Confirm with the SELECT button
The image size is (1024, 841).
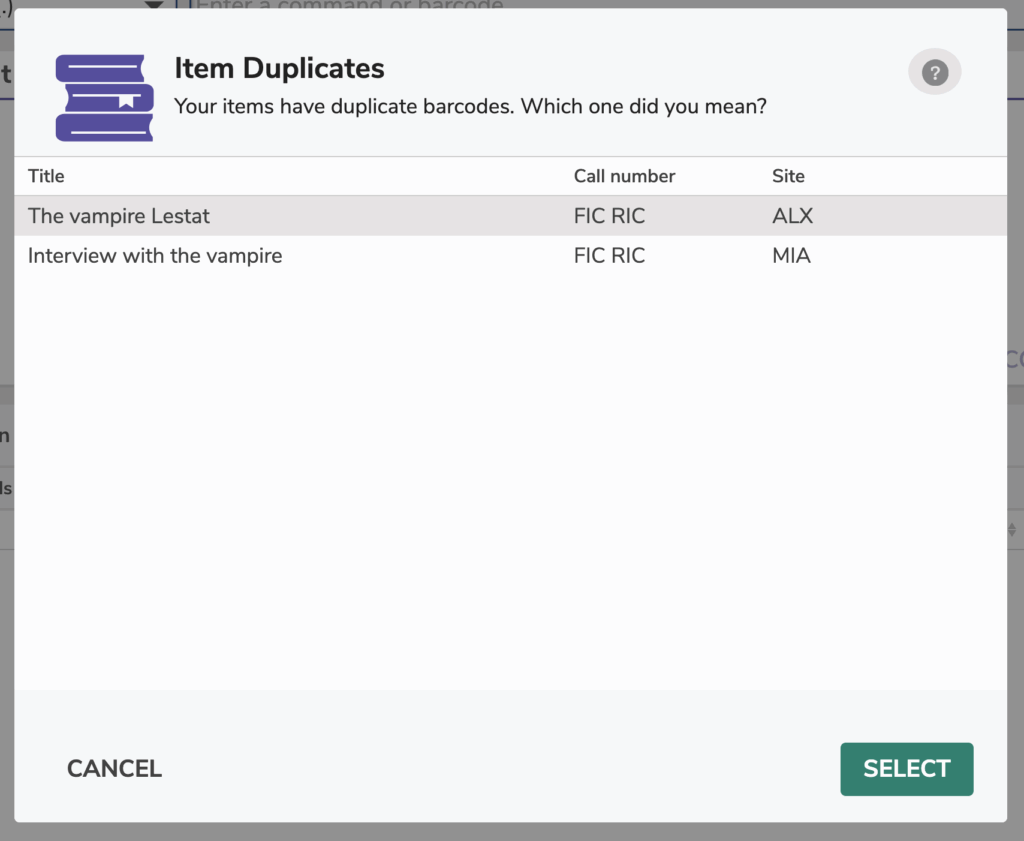tap(906, 769)
